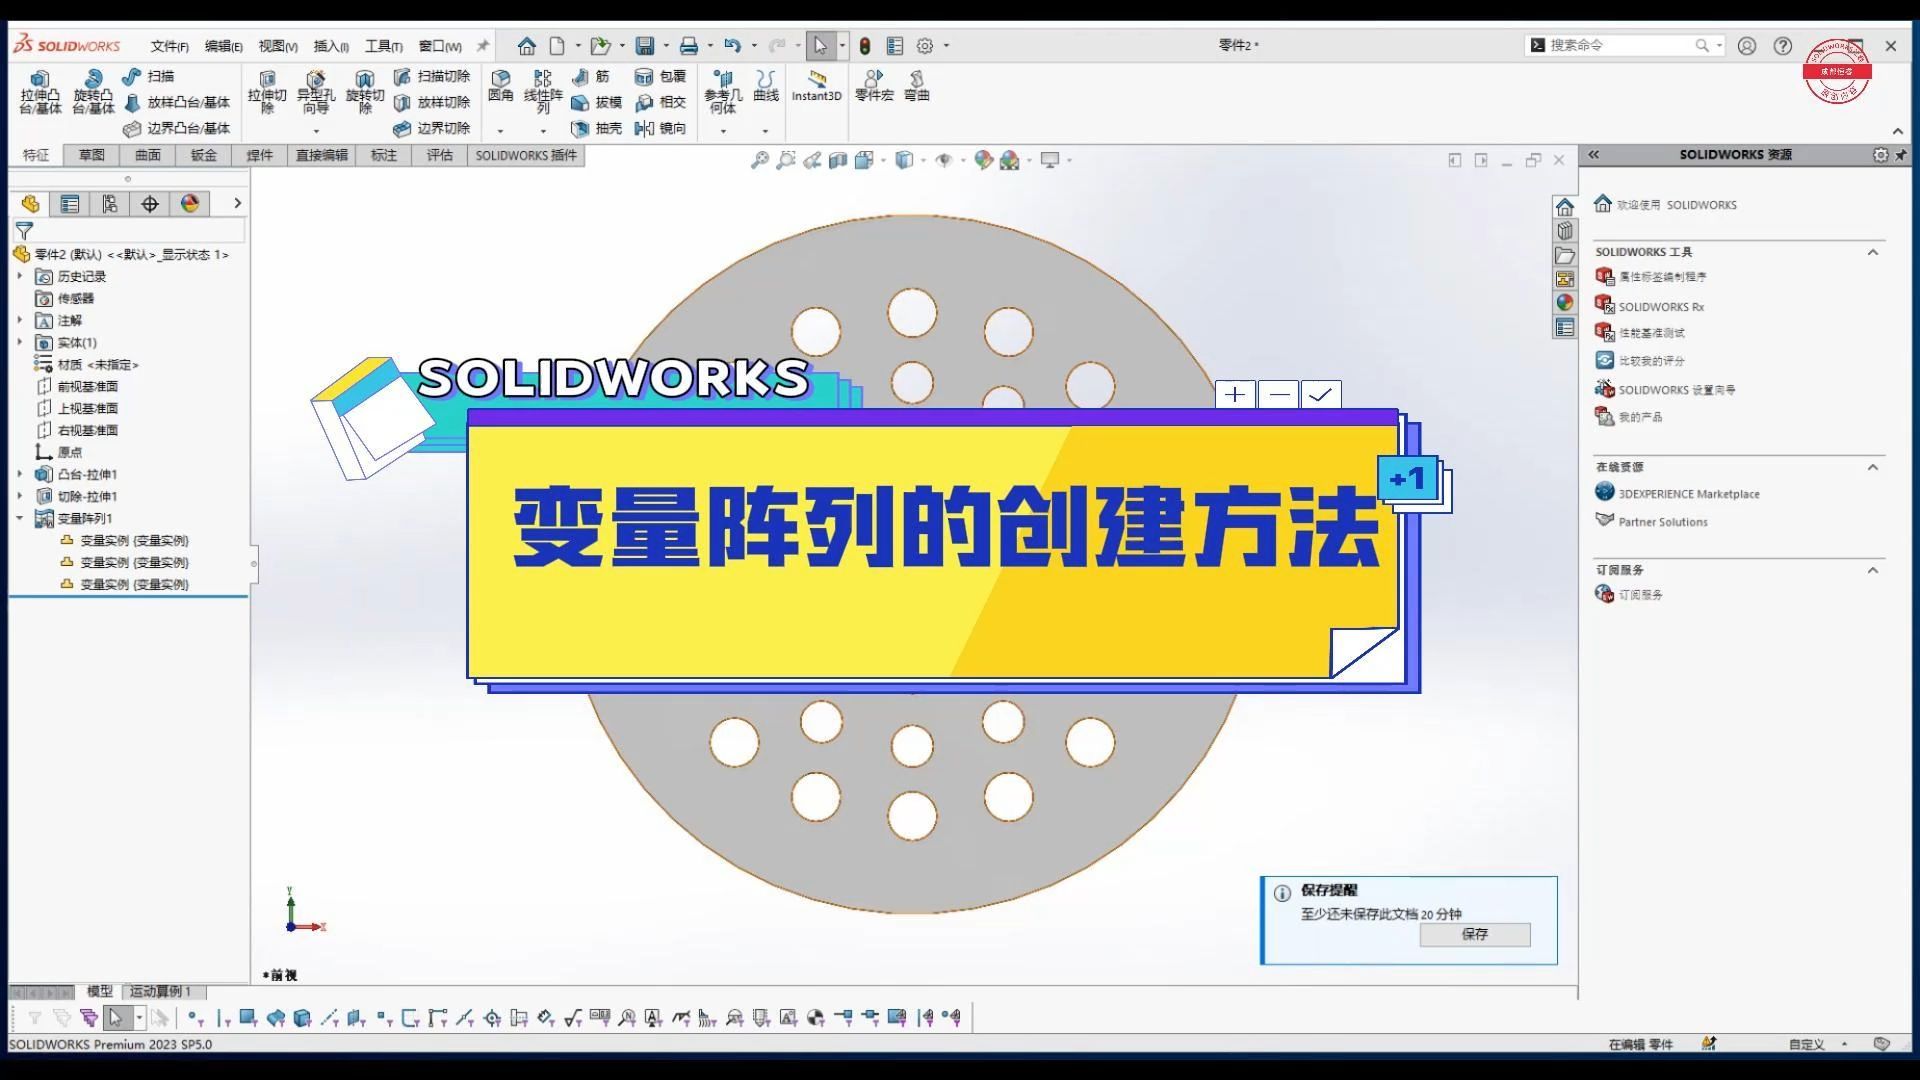Select the Wrap (包覆) tool
This screenshot has width=1920, height=1080.
click(660, 76)
